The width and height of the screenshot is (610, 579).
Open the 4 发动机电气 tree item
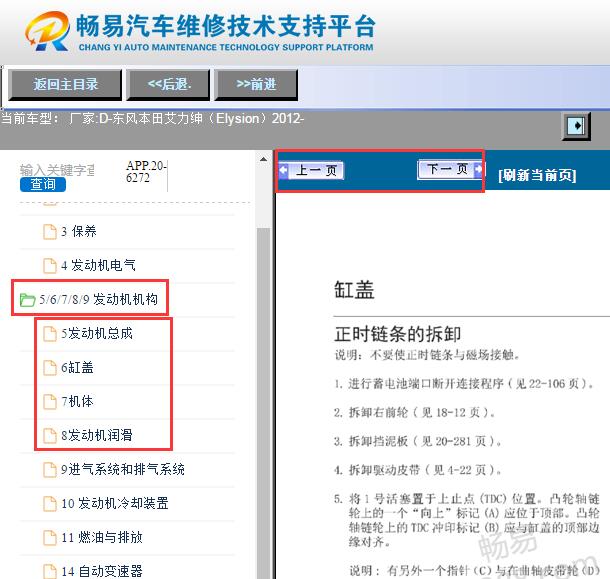(x=98, y=265)
